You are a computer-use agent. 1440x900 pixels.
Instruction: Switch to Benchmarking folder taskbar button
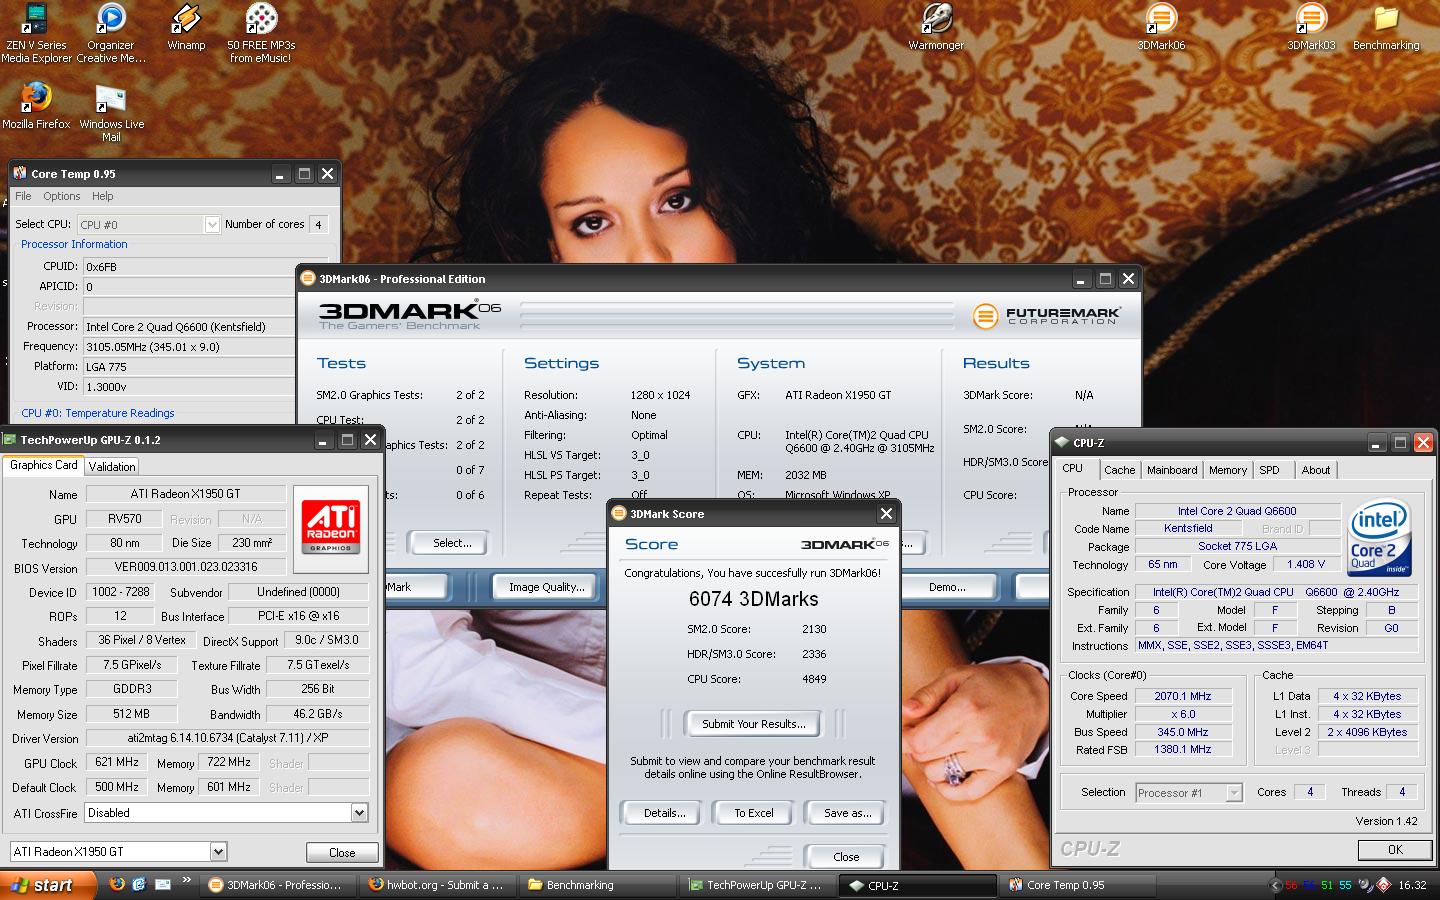(596, 885)
